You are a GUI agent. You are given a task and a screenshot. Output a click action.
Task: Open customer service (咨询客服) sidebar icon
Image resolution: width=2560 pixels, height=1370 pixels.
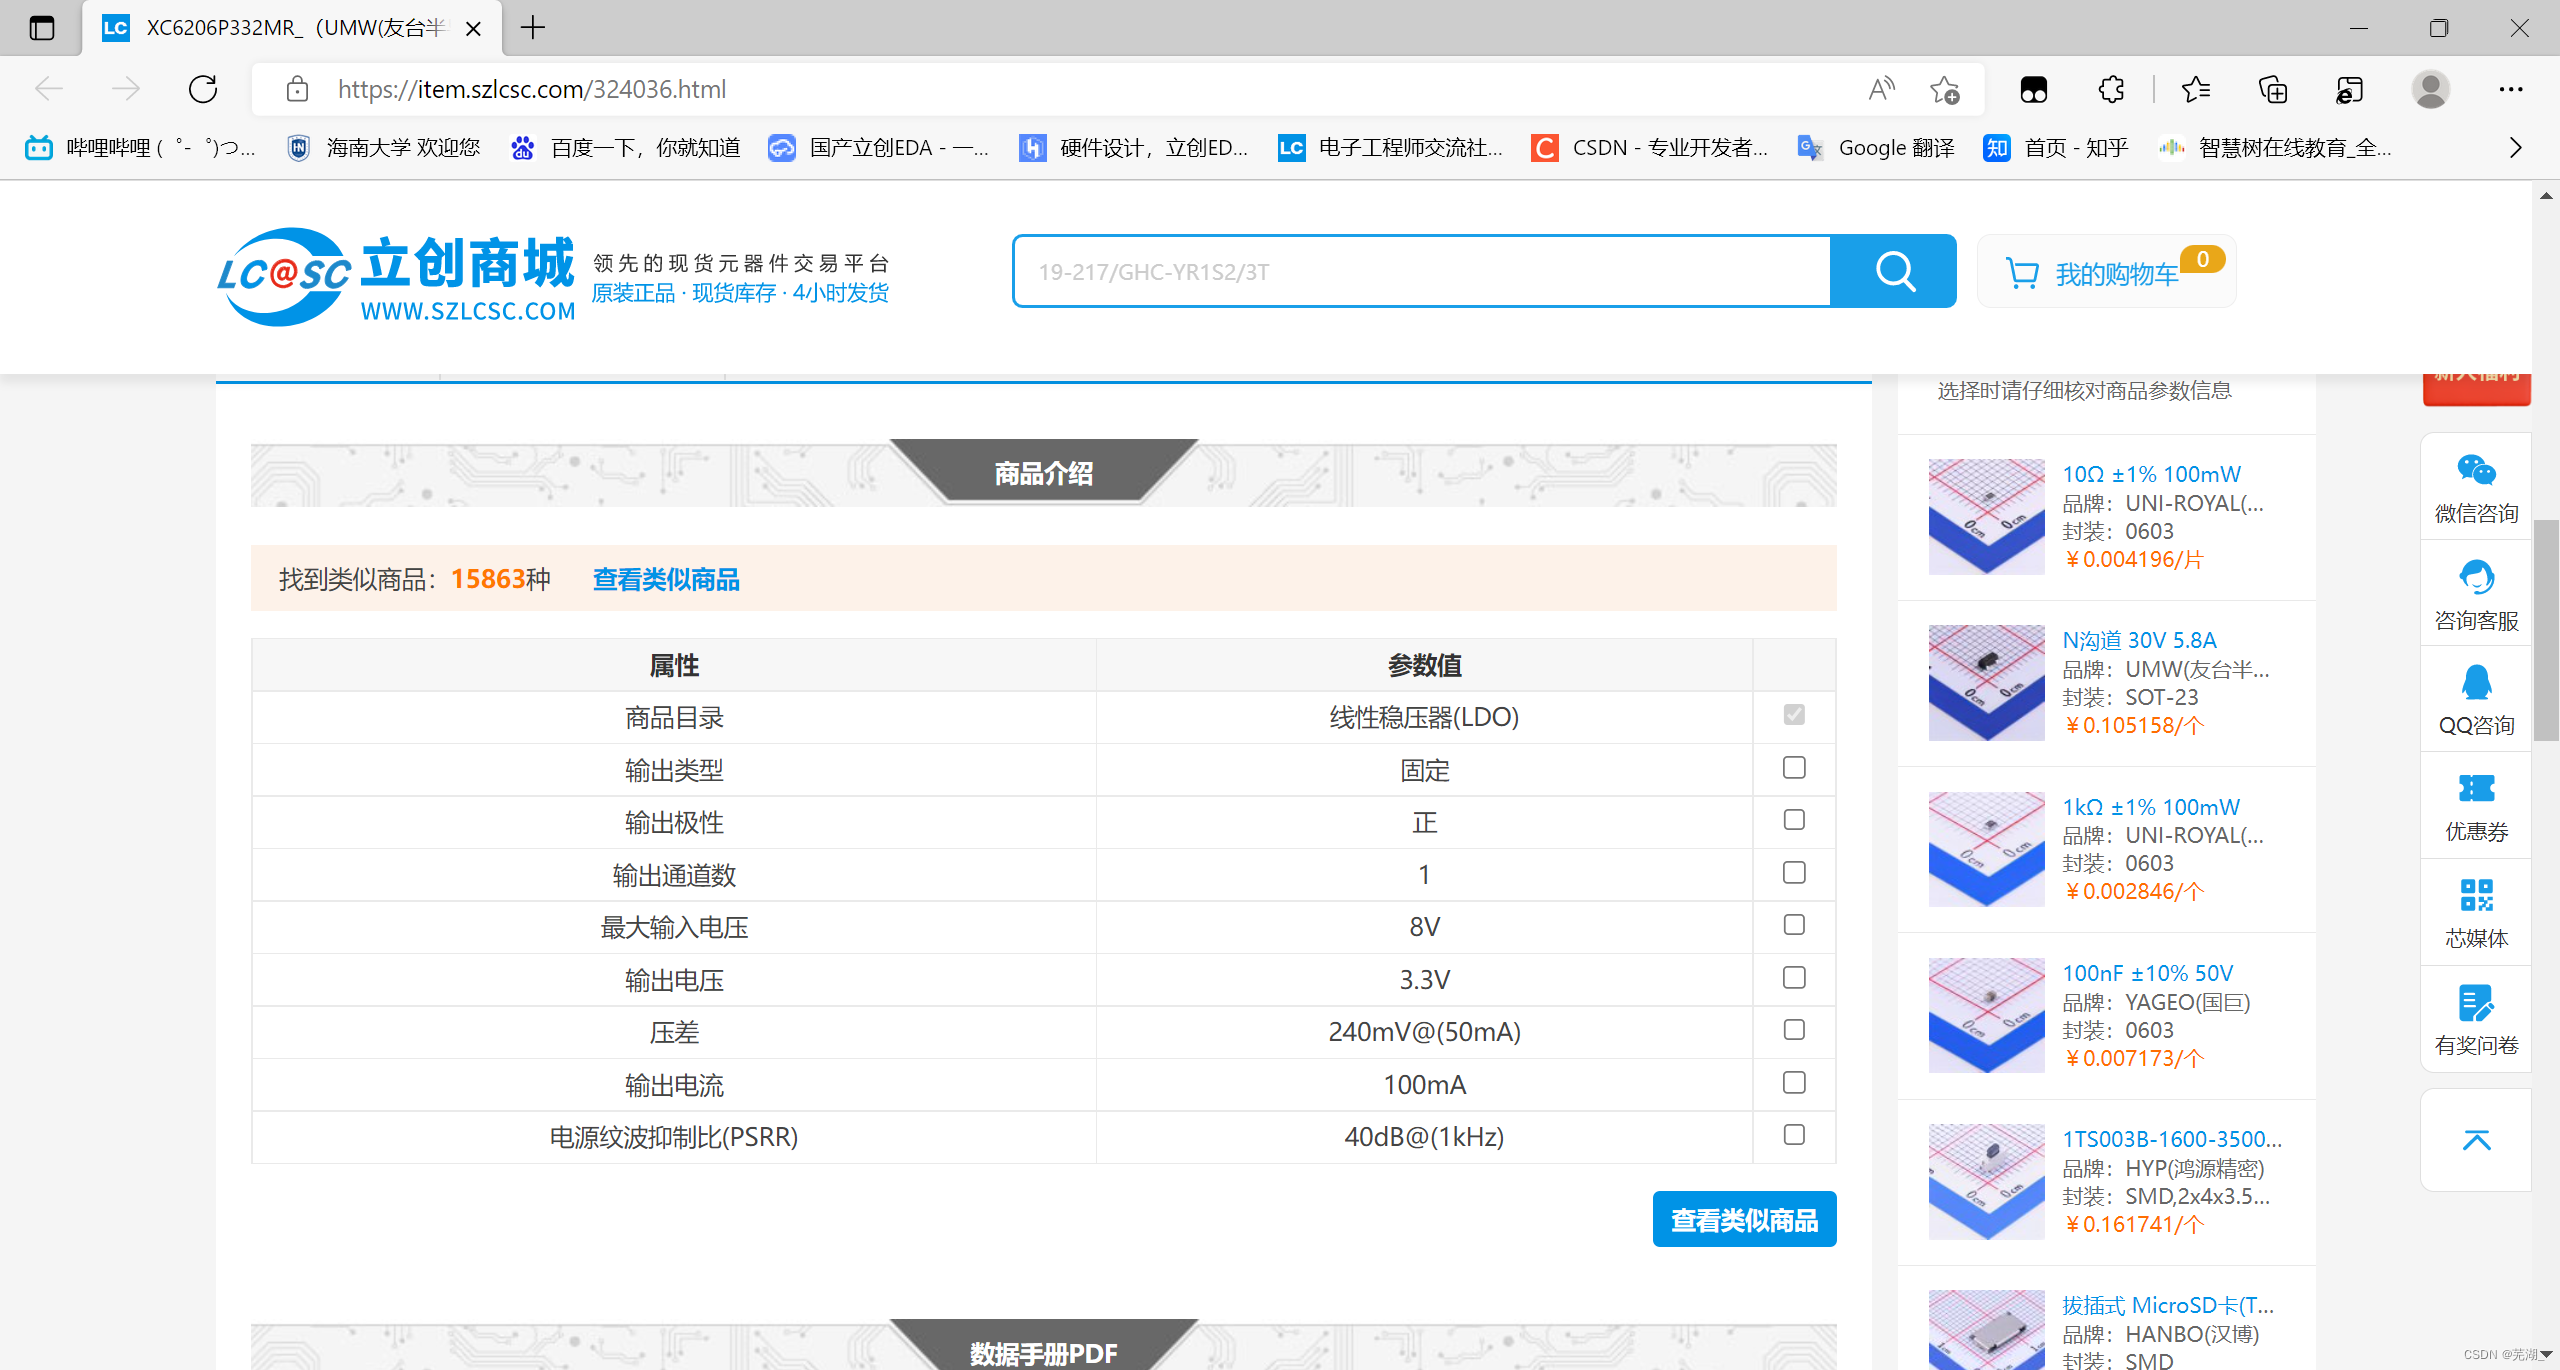pyautogui.click(x=2476, y=596)
